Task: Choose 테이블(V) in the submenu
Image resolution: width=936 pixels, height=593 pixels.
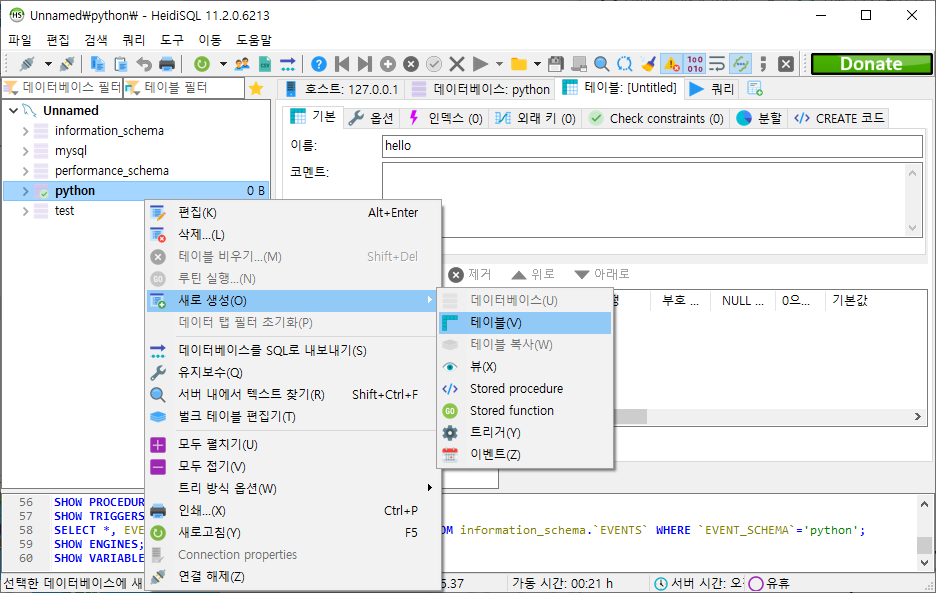Action: click(x=525, y=322)
